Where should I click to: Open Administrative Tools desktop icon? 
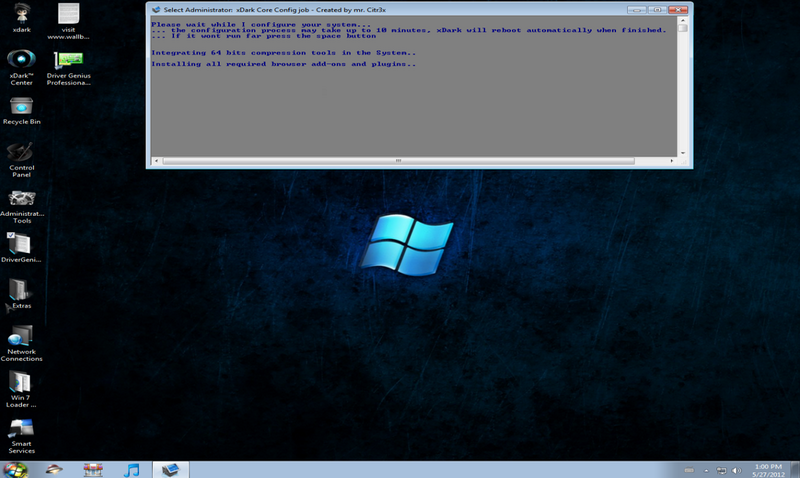pyautogui.click(x=21, y=206)
